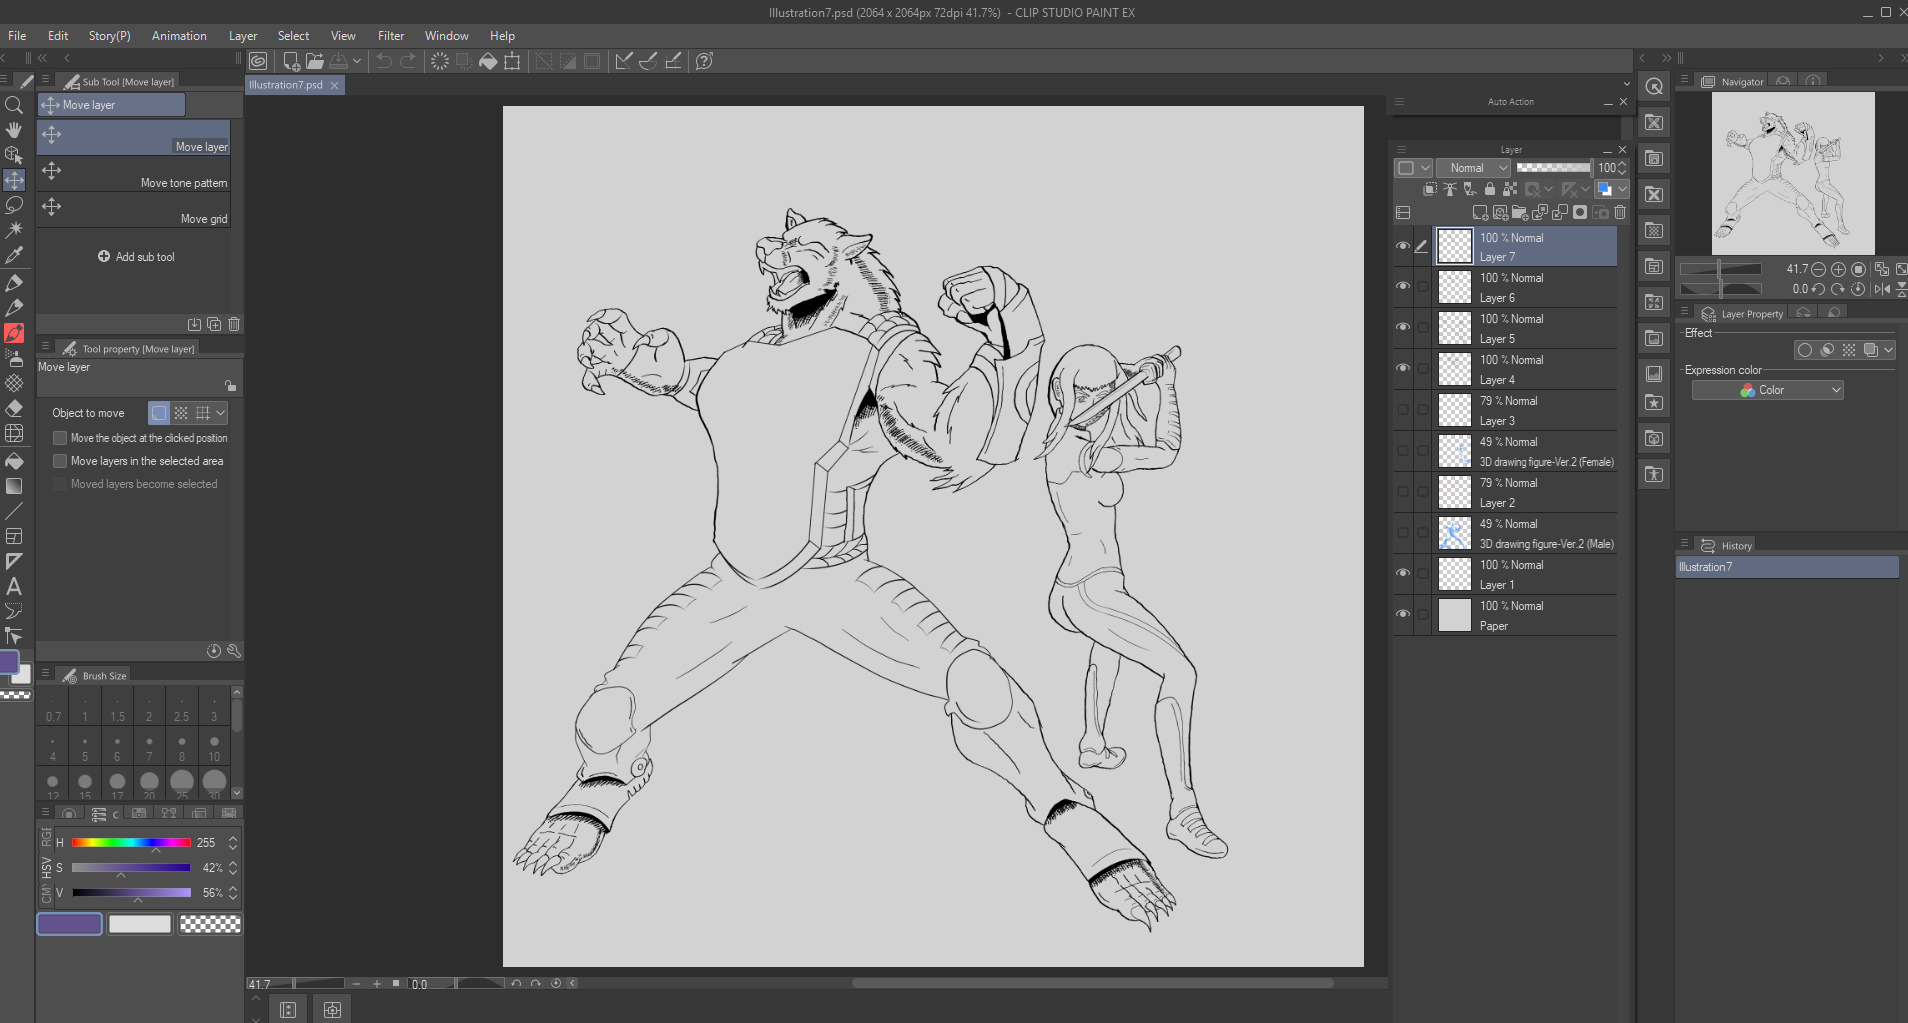Screen dimensions: 1908x1023
Task: Click 'Add sub tool' button
Action: (135, 257)
